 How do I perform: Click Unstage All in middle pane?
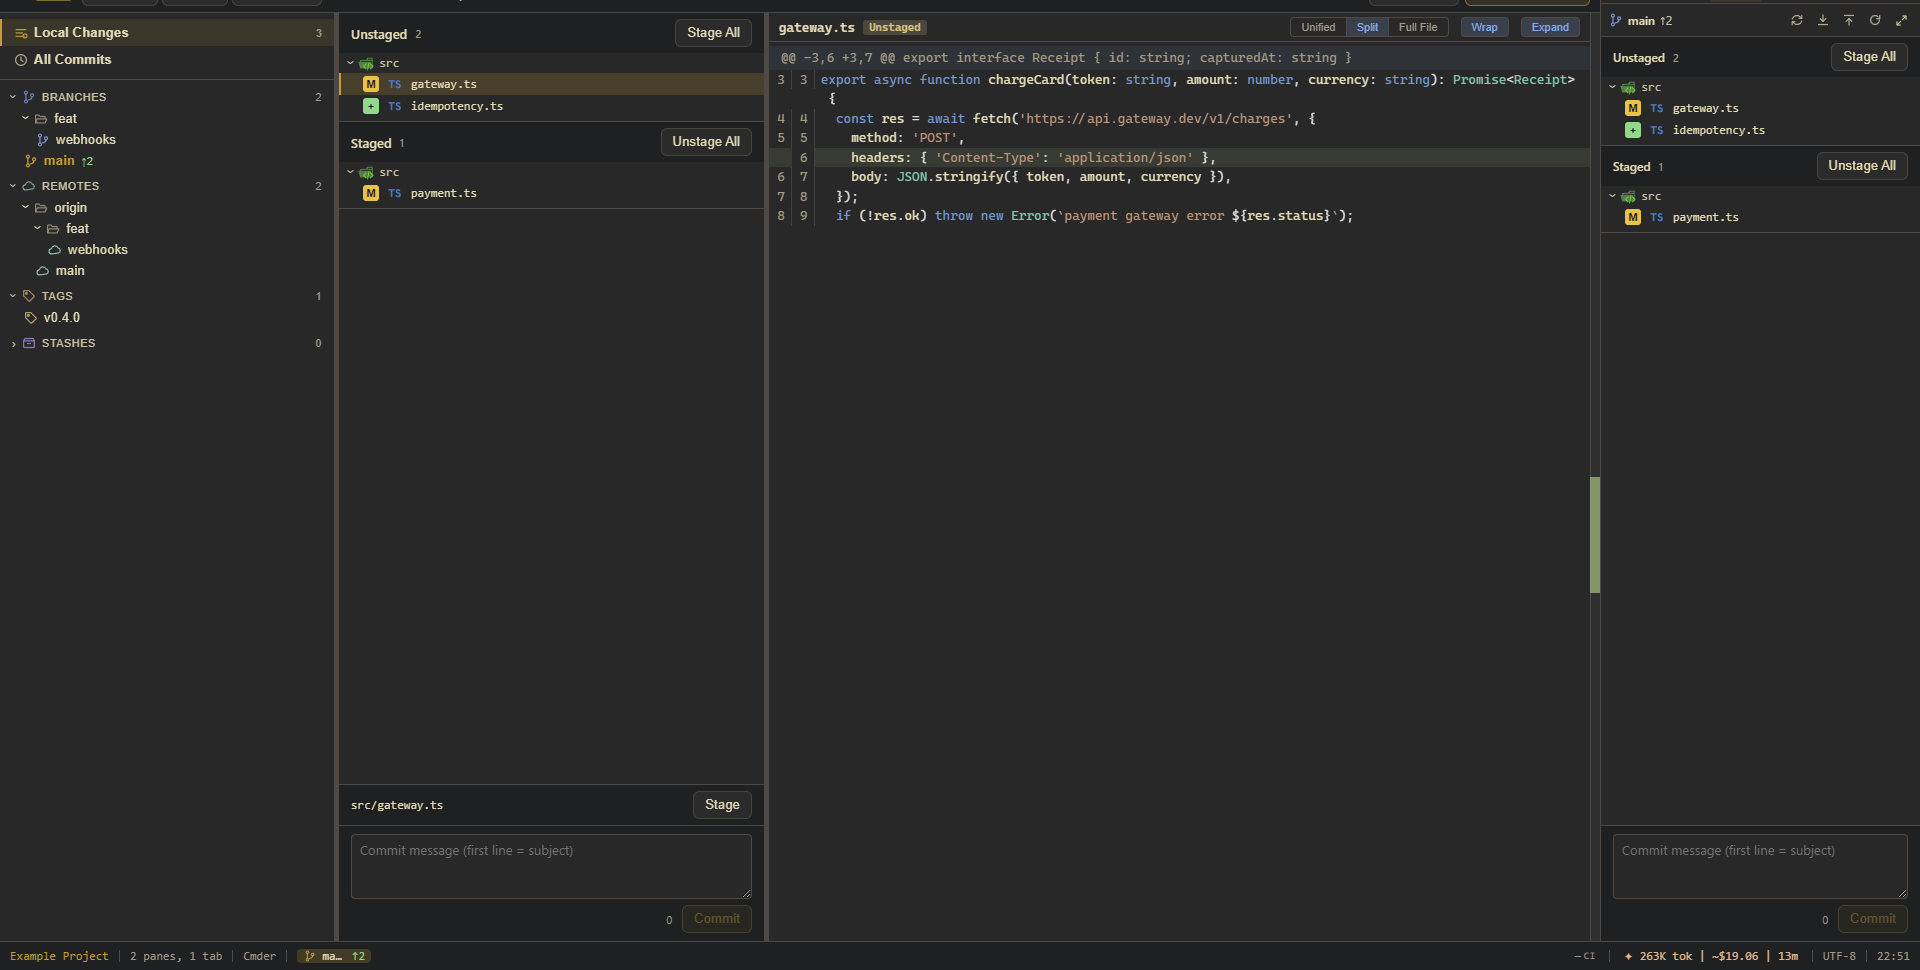pos(706,142)
